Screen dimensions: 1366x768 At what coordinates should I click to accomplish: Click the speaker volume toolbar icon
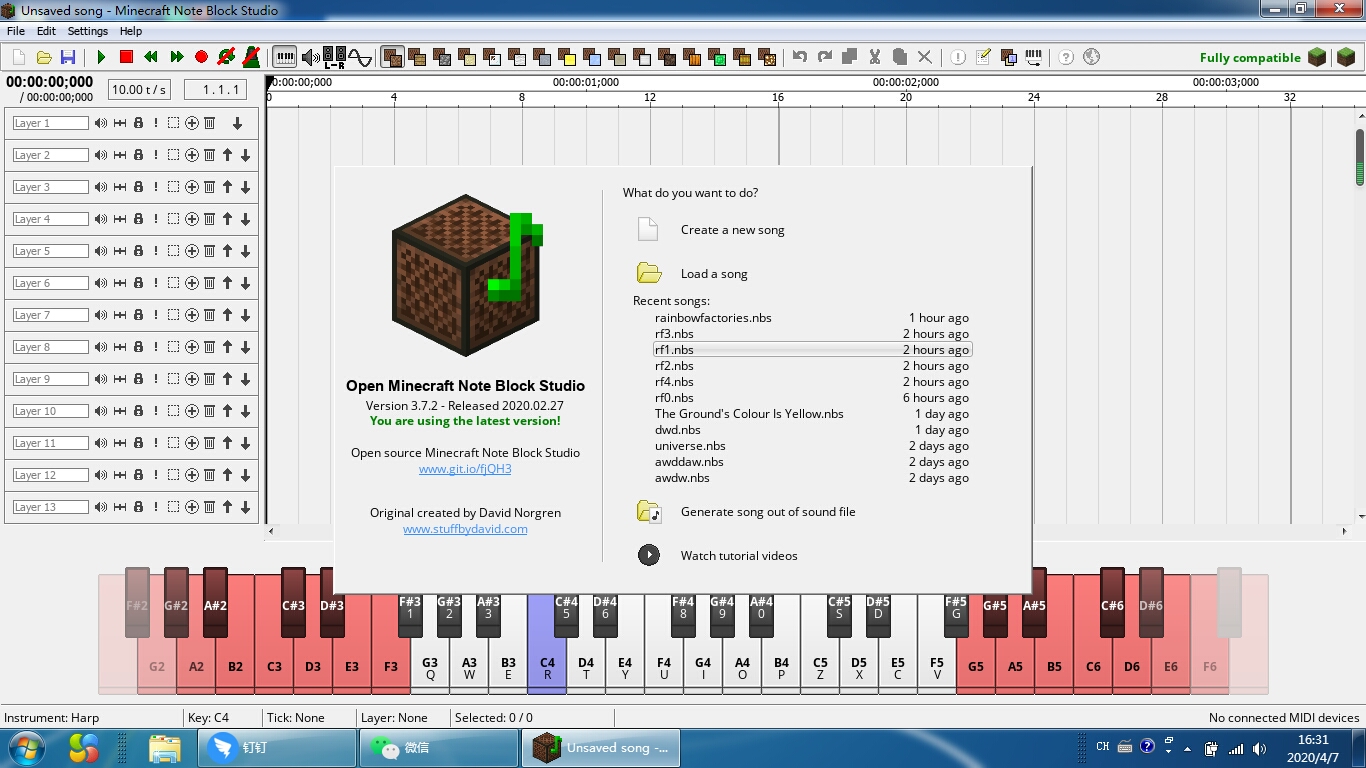pyautogui.click(x=311, y=57)
